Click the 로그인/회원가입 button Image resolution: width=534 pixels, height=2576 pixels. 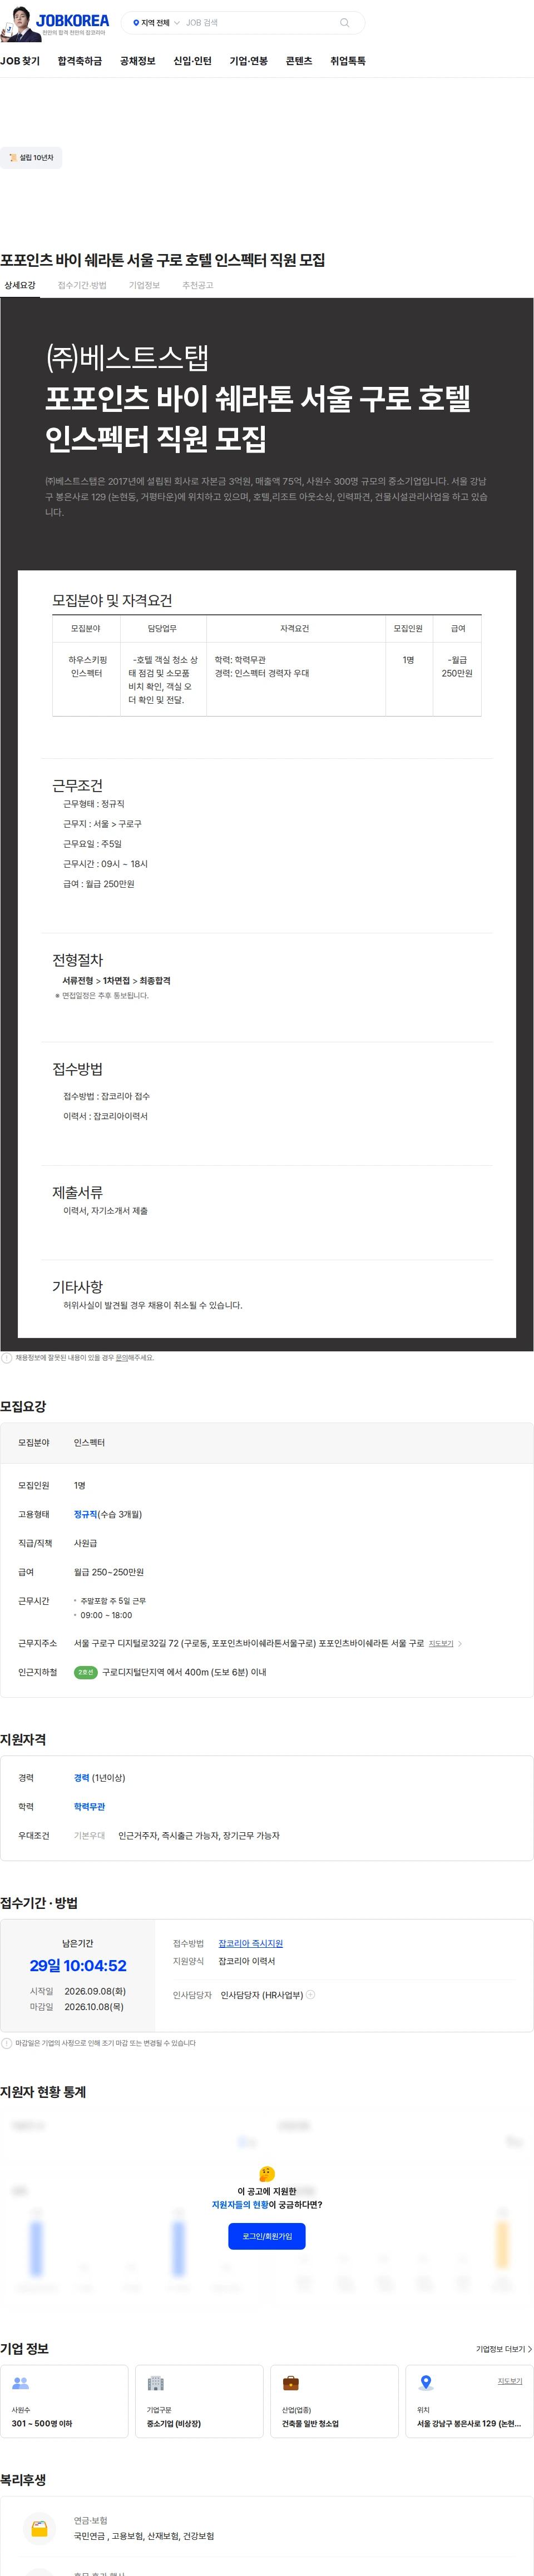point(267,2236)
